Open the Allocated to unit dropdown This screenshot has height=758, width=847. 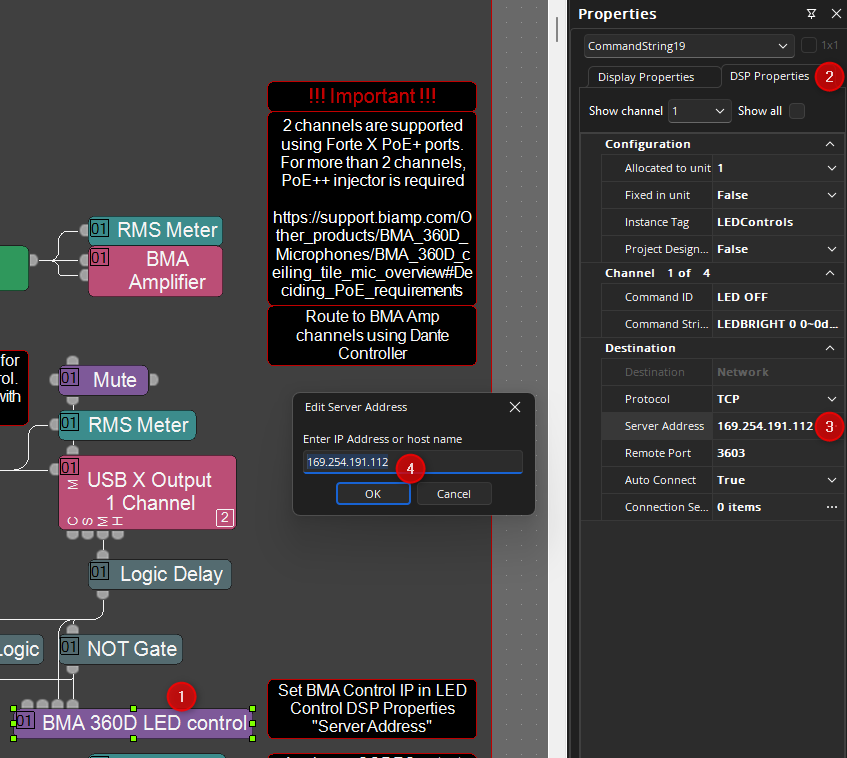click(x=831, y=168)
